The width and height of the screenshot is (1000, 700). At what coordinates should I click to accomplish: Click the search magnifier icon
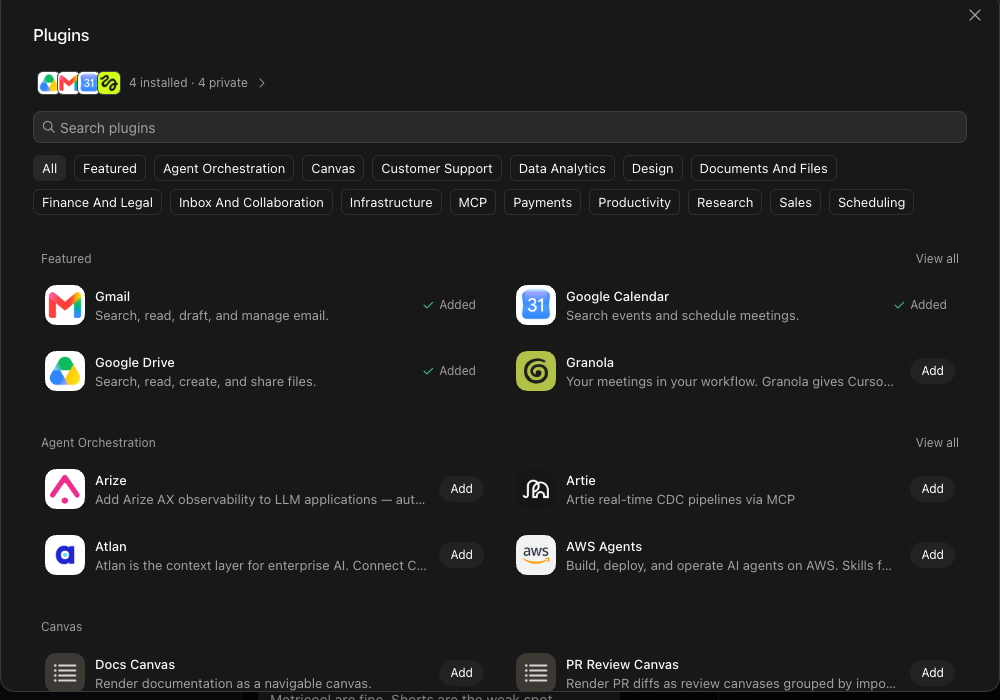pos(48,128)
